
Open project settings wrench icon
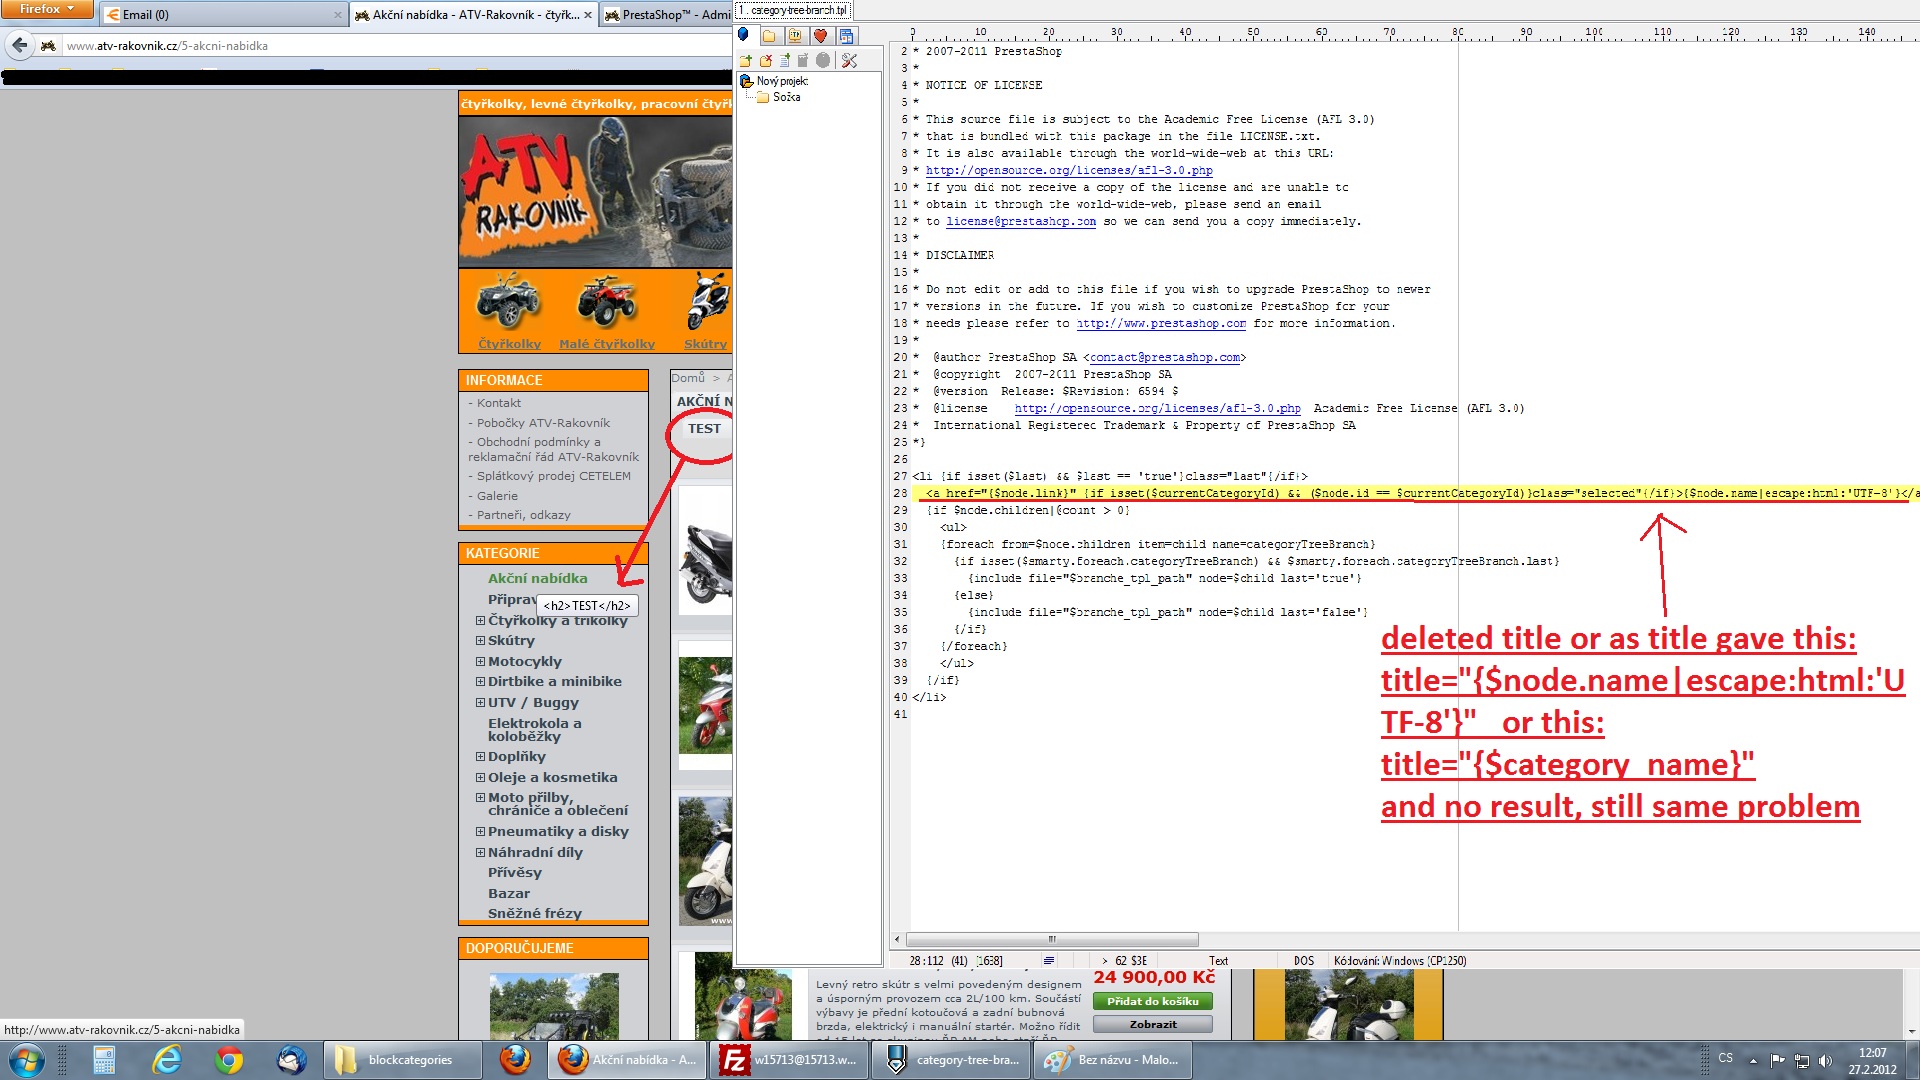pyautogui.click(x=849, y=61)
